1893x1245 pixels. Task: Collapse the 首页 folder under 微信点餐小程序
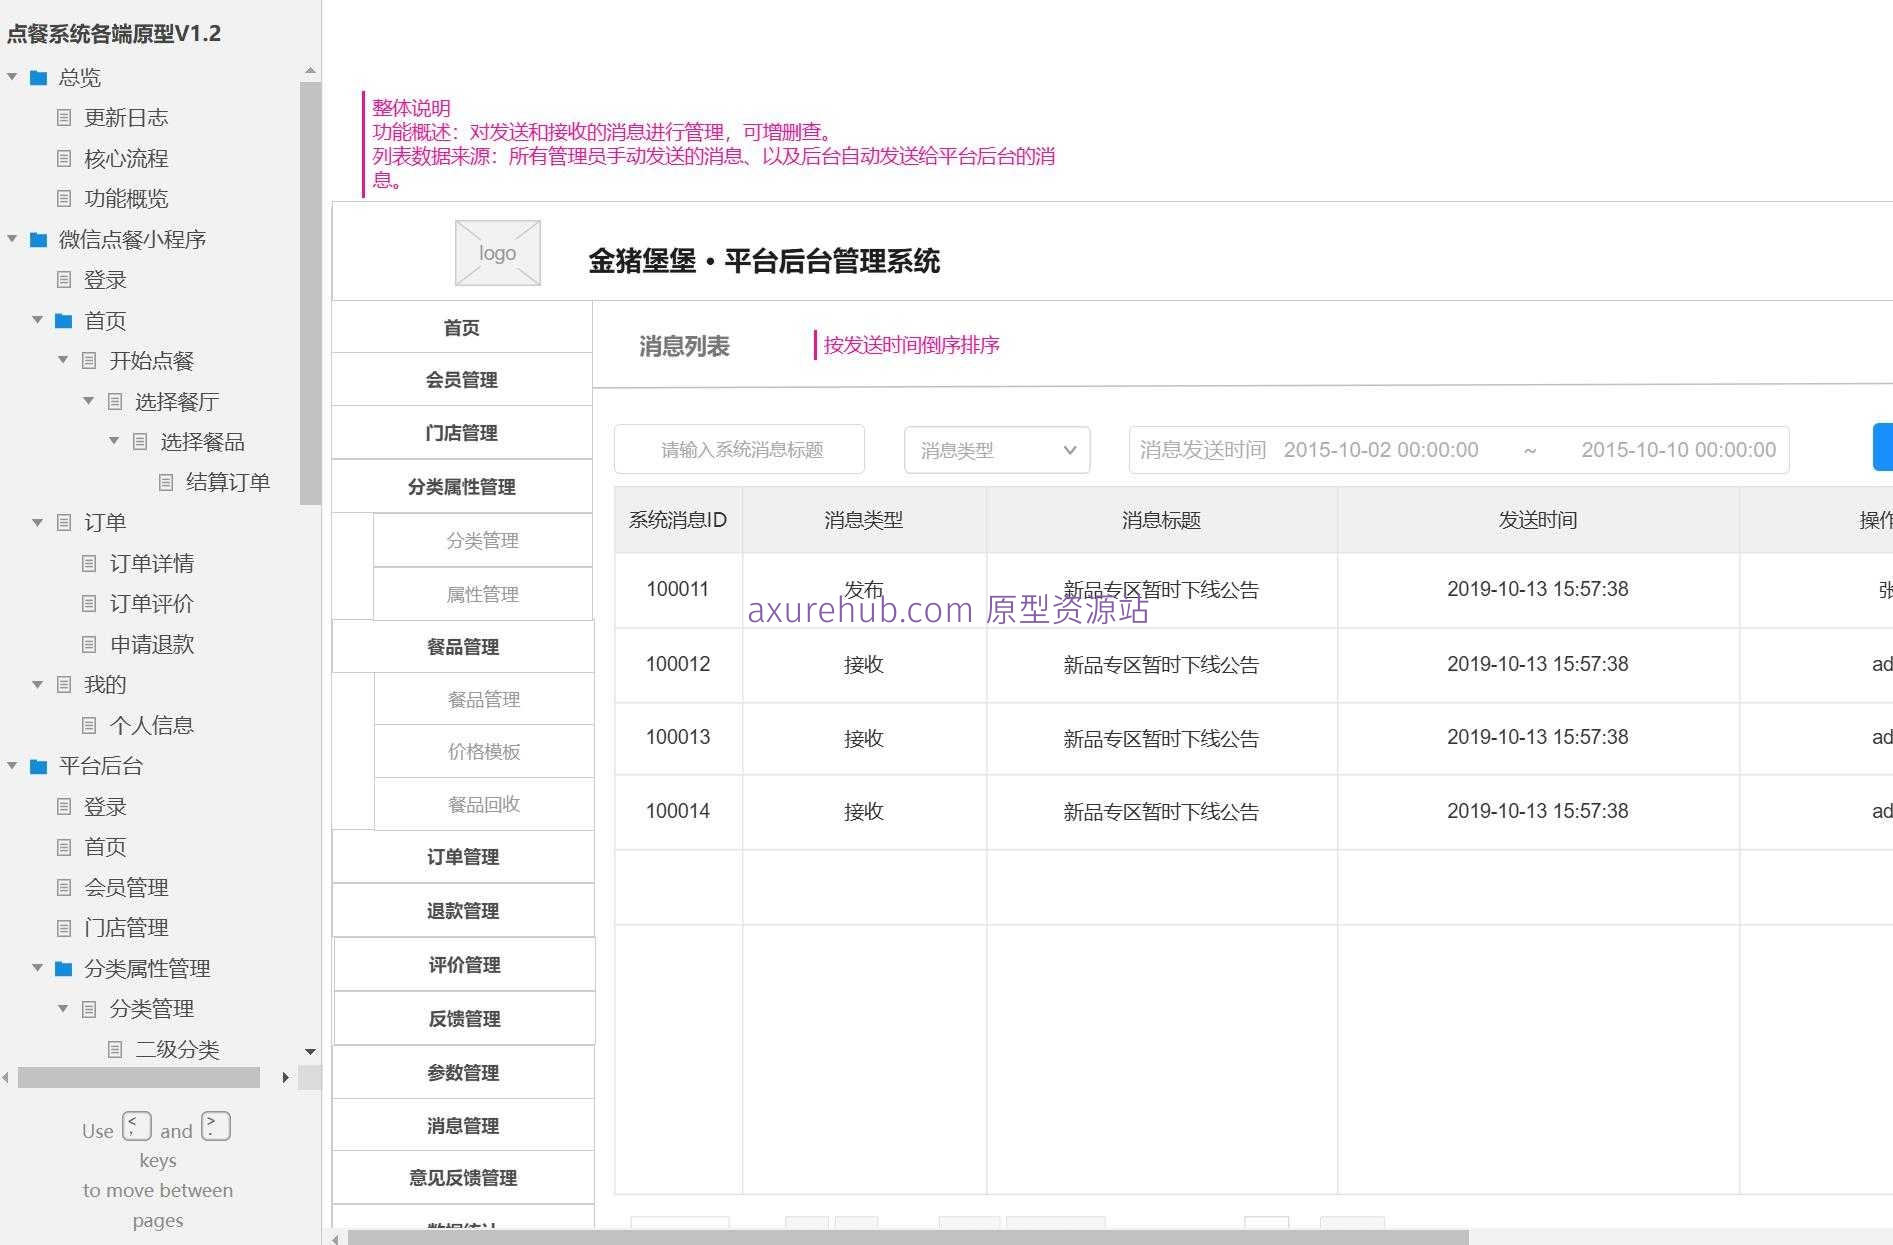click(x=38, y=320)
